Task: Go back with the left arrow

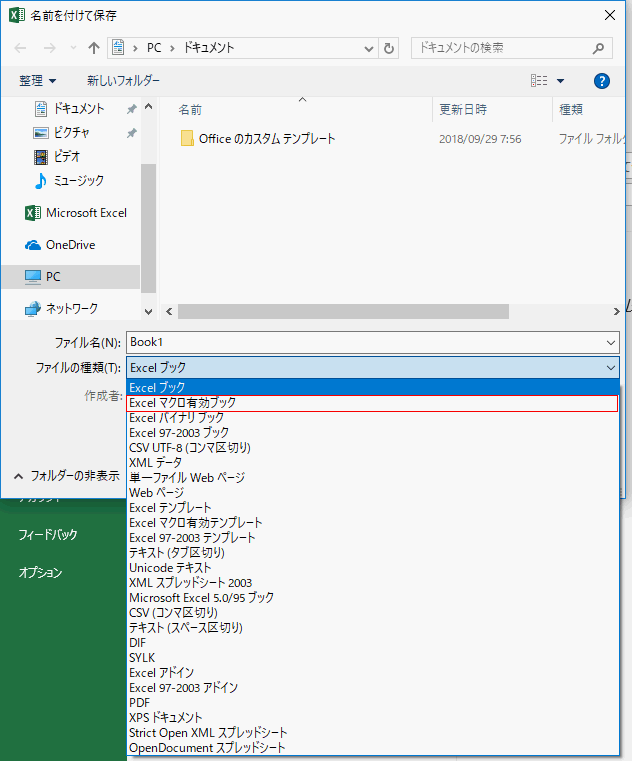Action: 20,48
